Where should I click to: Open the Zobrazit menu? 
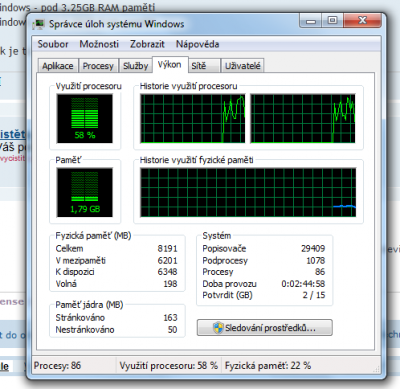(147, 44)
